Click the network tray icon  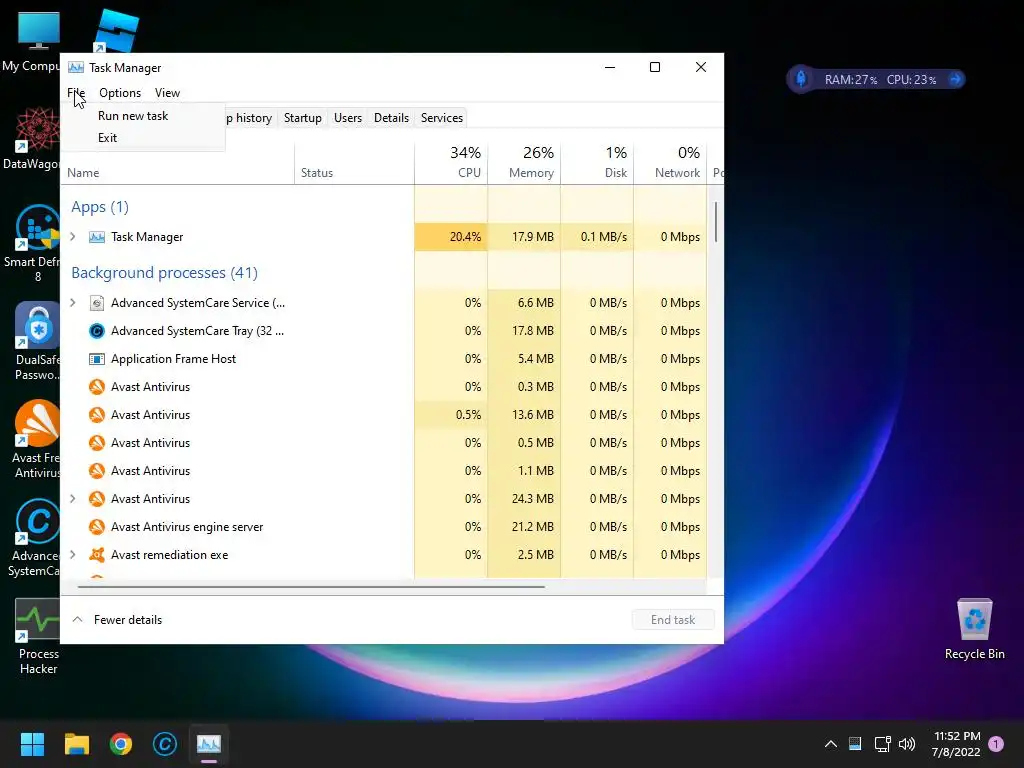(882, 744)
